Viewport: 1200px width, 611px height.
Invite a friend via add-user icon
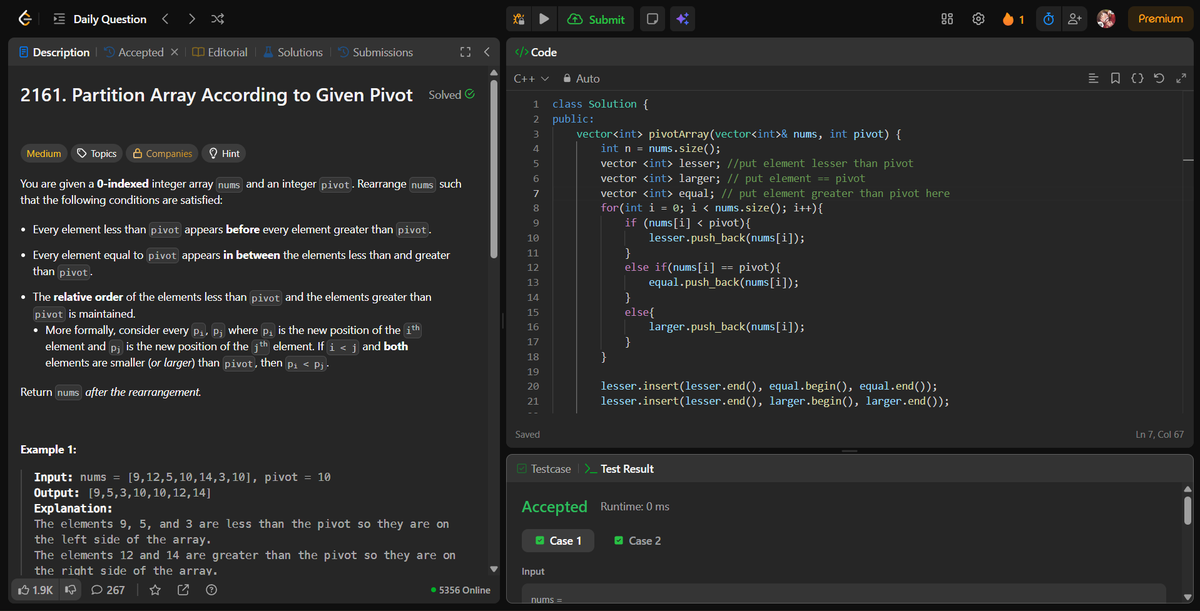[x=1075, y=19]
